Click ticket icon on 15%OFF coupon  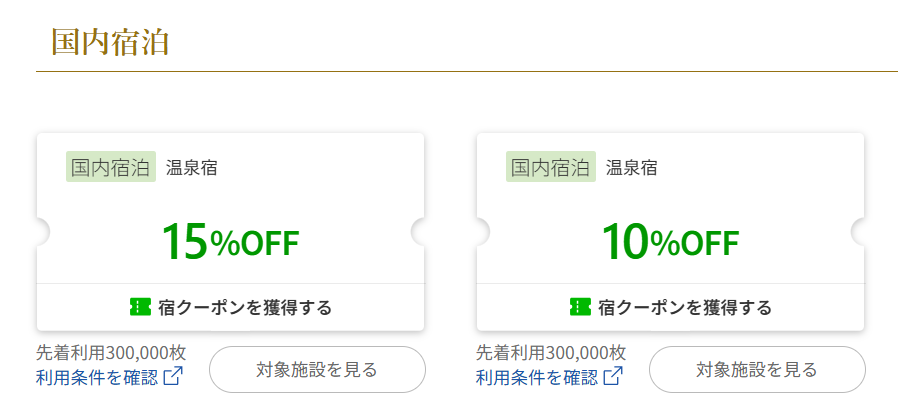click(139, 307)
